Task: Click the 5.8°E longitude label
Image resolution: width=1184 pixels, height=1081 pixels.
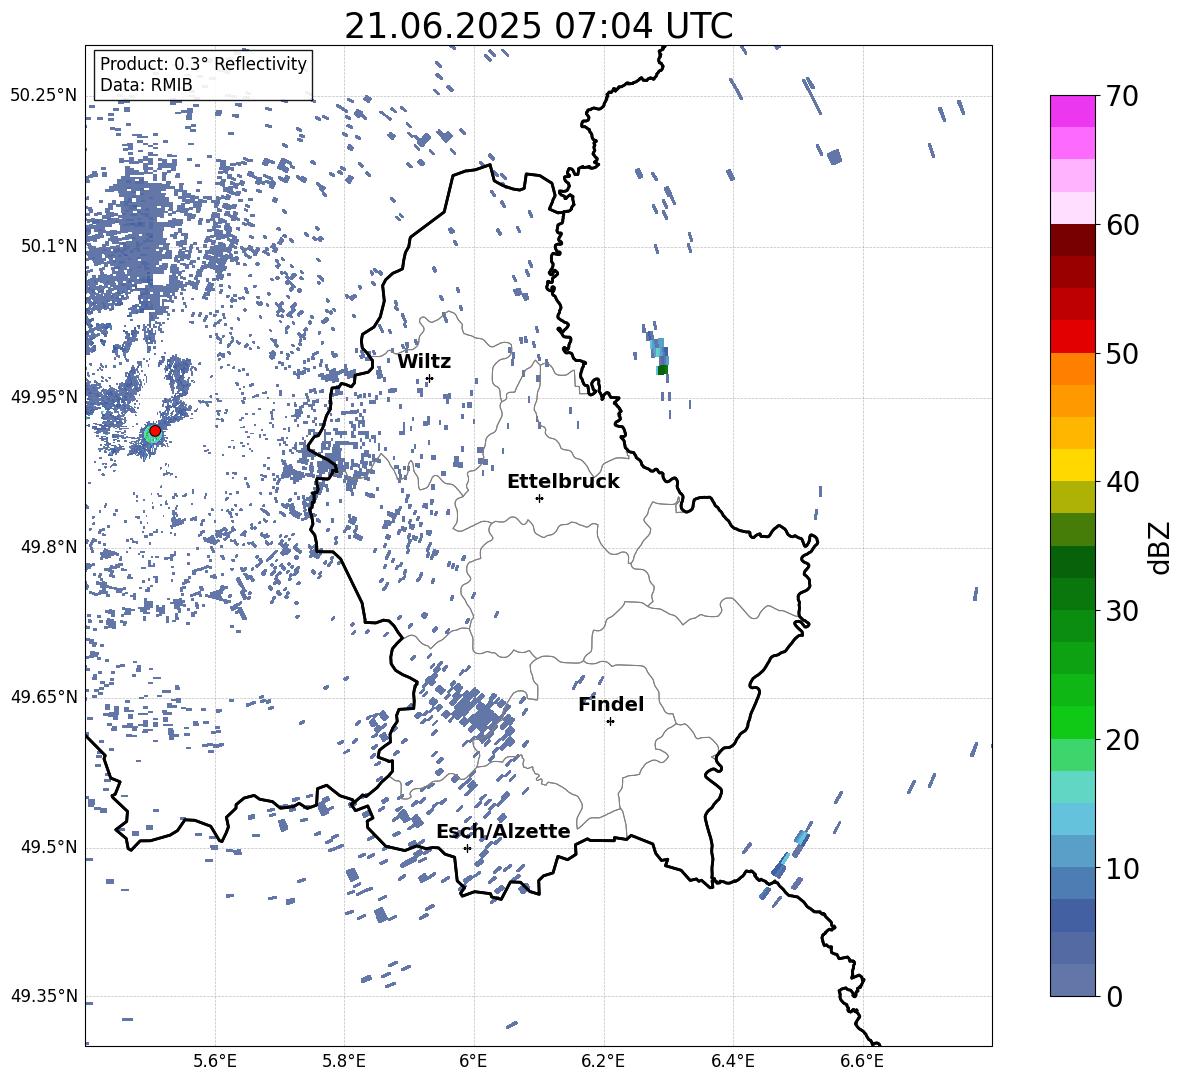Action: pyautogui.click(x=344, y=1061)
